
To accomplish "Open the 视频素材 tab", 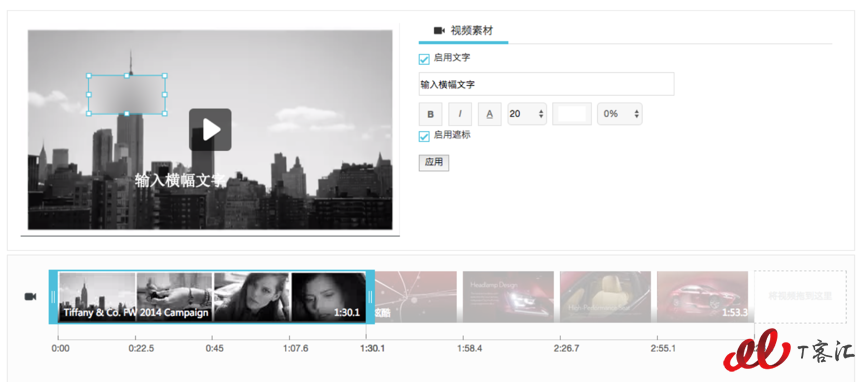I will pyautogui.click(x=463, y=31).
